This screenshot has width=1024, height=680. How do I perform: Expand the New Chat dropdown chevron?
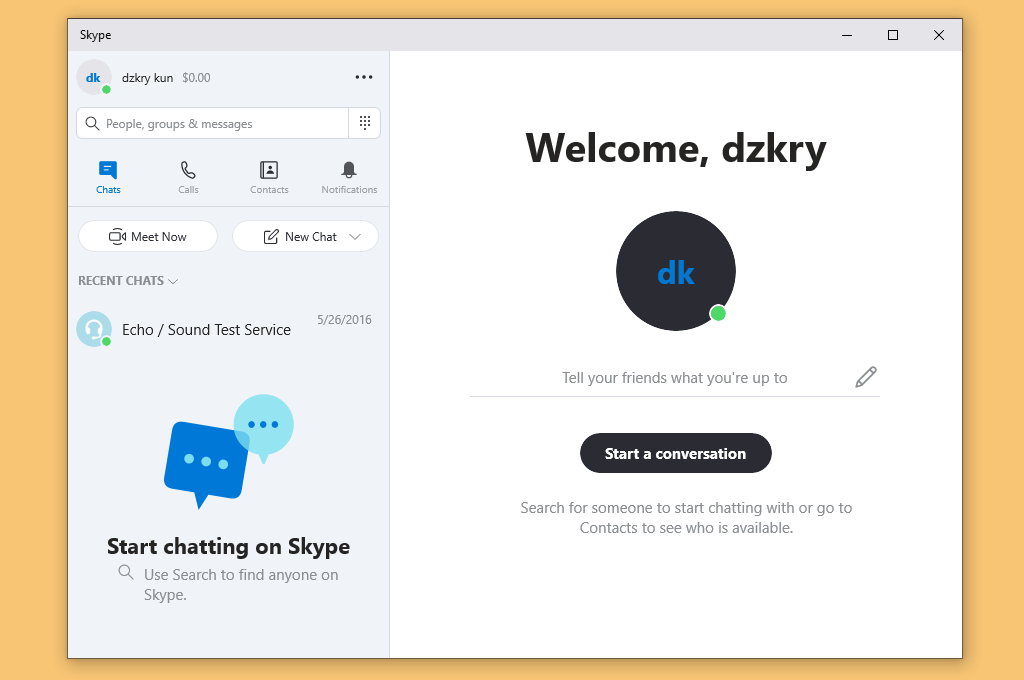[x=355, y=236]
